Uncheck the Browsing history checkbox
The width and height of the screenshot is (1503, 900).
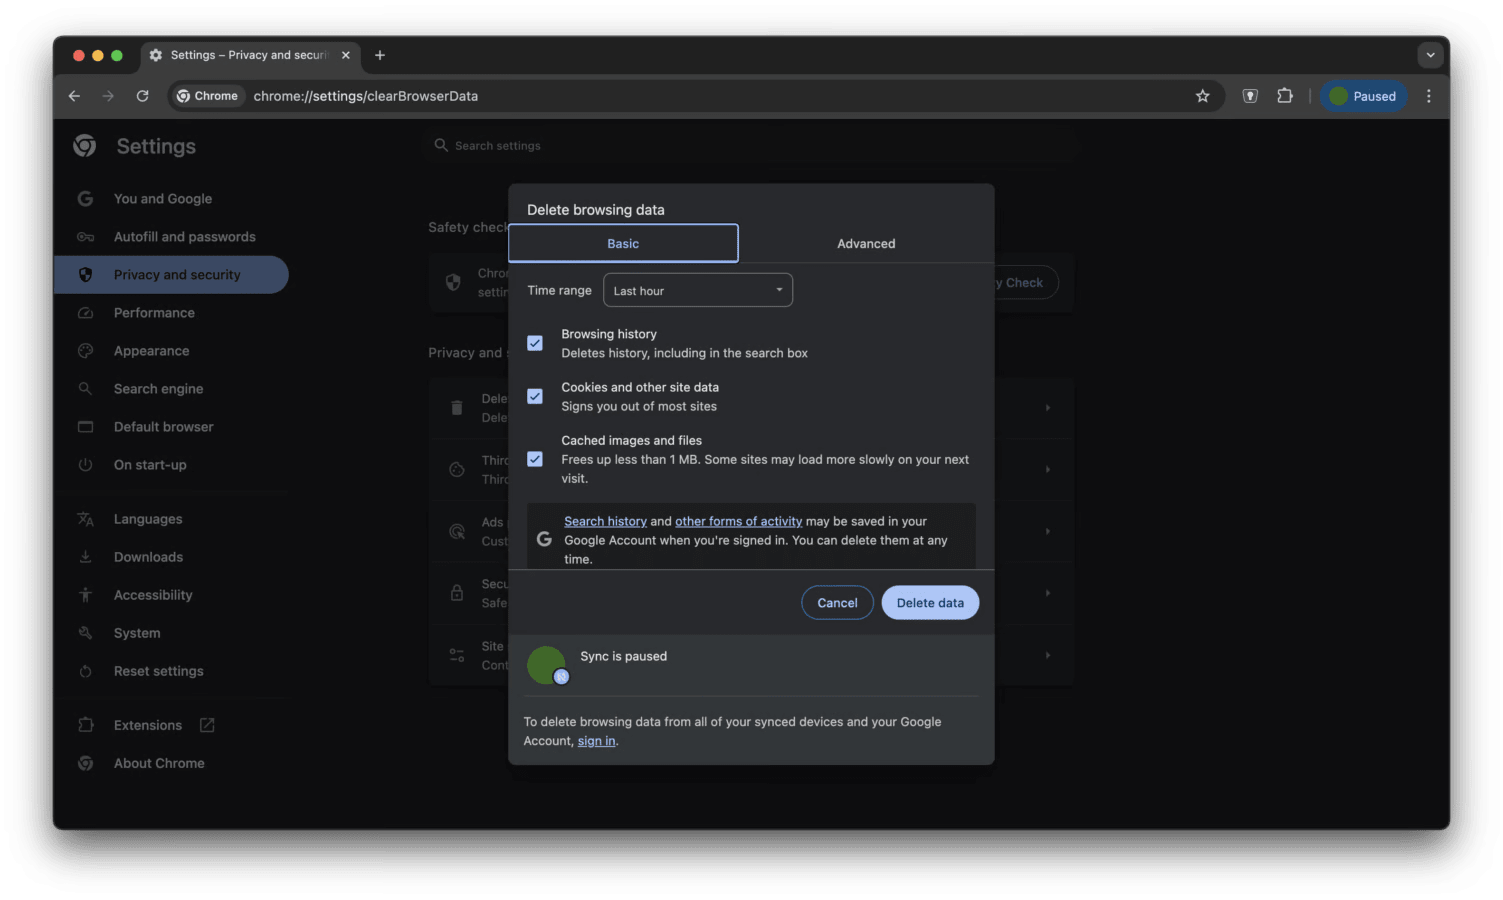tap(535, 343)
